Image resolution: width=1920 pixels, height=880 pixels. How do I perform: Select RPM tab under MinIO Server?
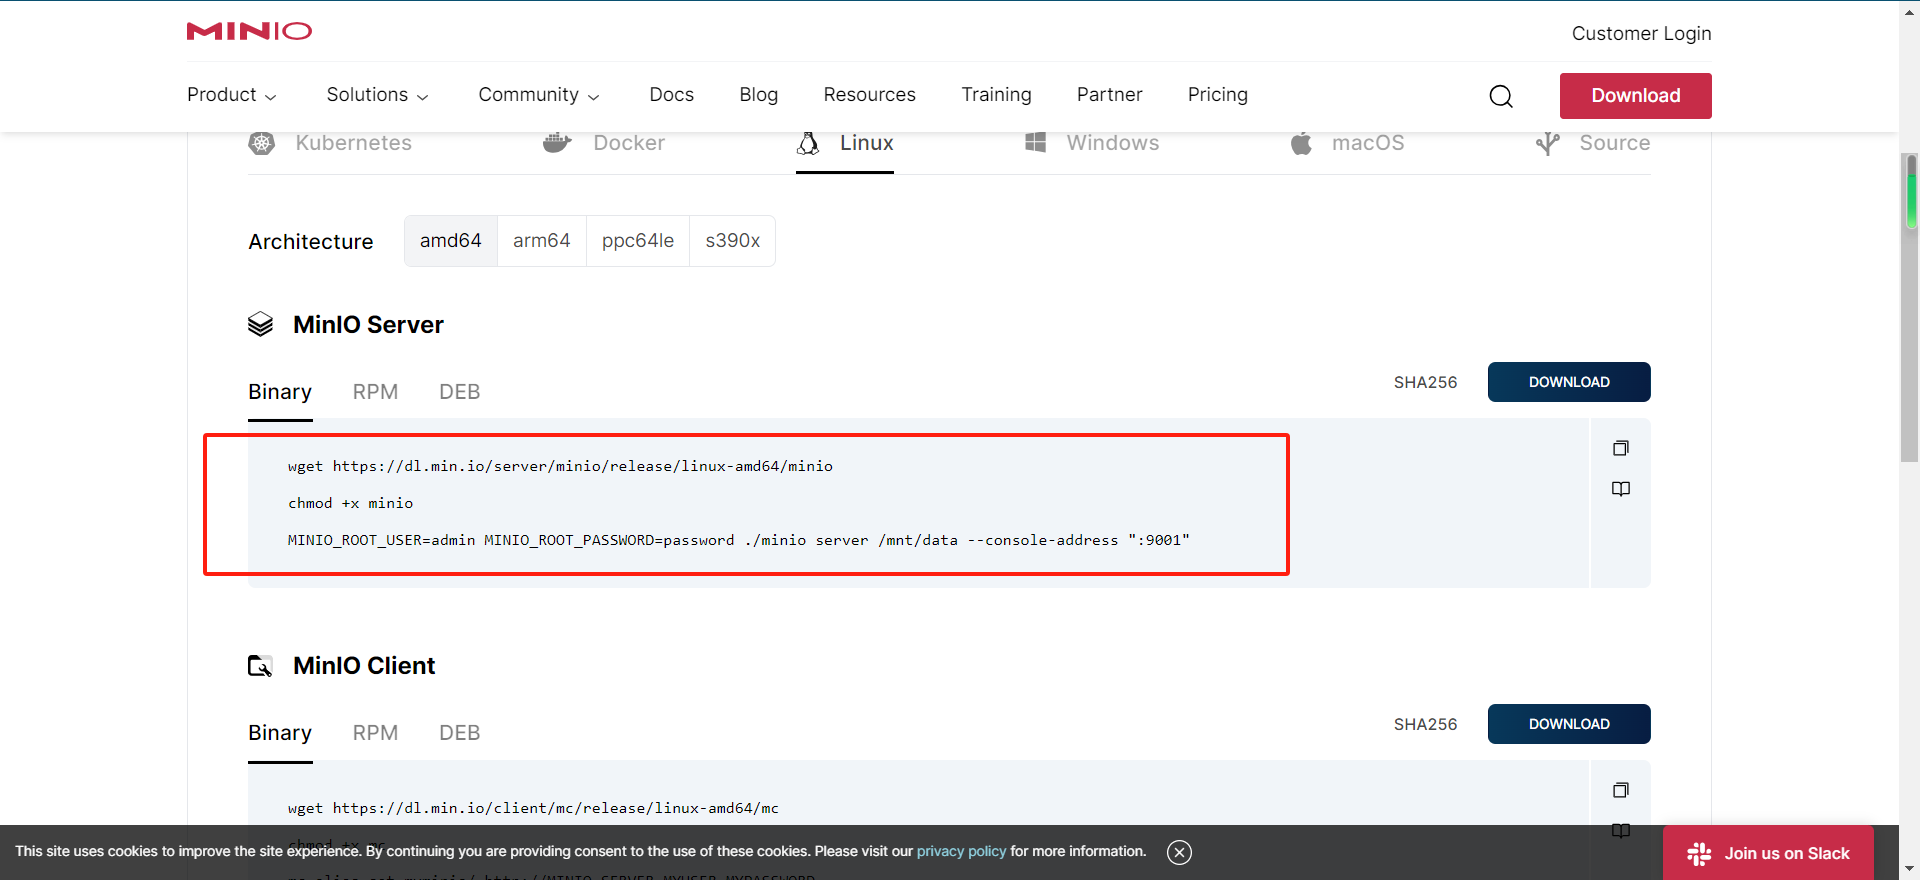tap(375, 392)
